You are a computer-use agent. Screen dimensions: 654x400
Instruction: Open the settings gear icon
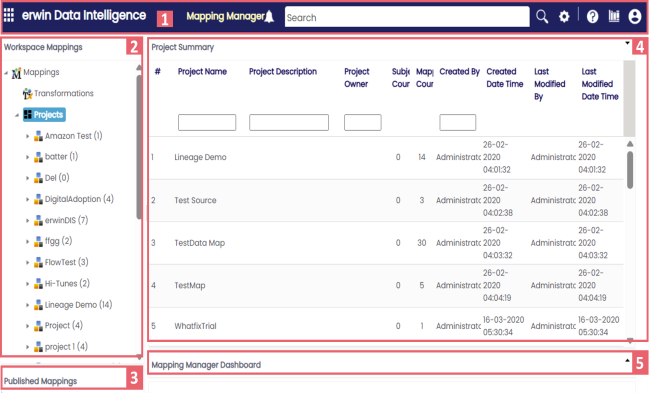pos(564,17)
